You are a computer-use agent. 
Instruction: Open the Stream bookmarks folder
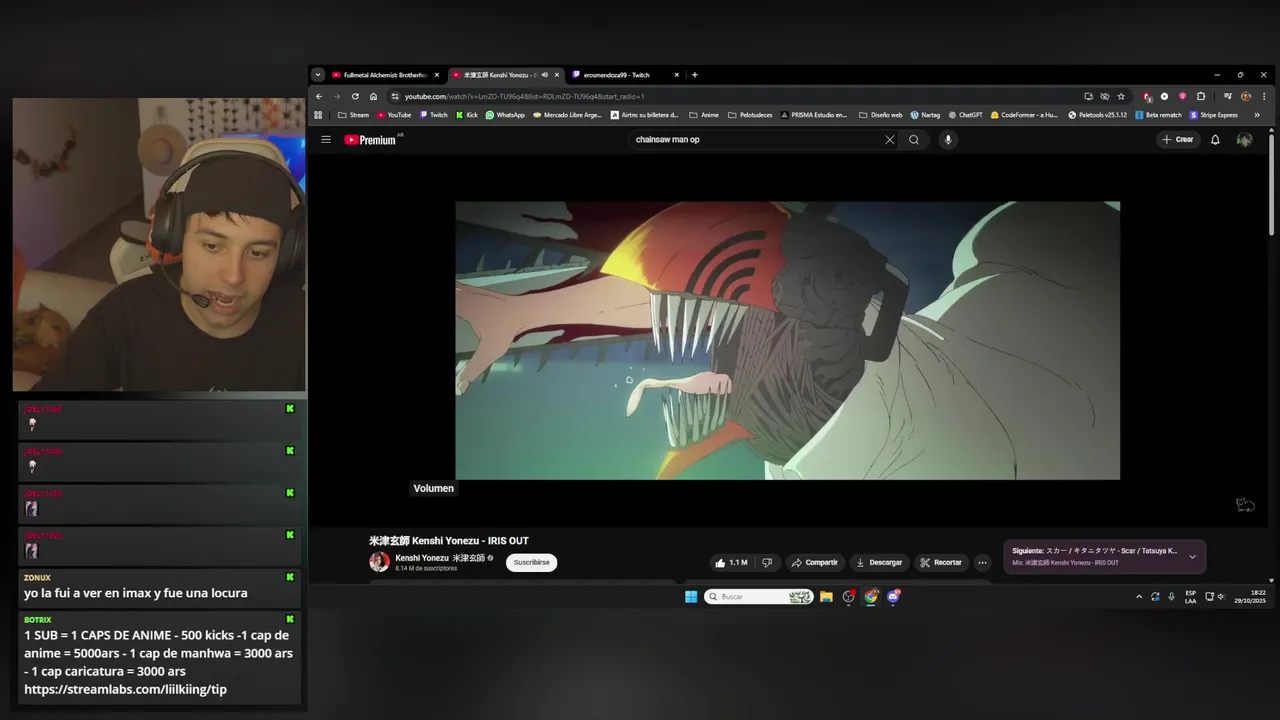tap(353, 115)
